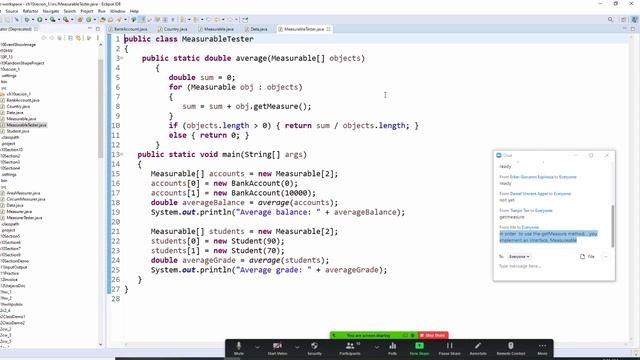
Task: Click Link with Editor icon in Package Explorer
Action: 78,38
